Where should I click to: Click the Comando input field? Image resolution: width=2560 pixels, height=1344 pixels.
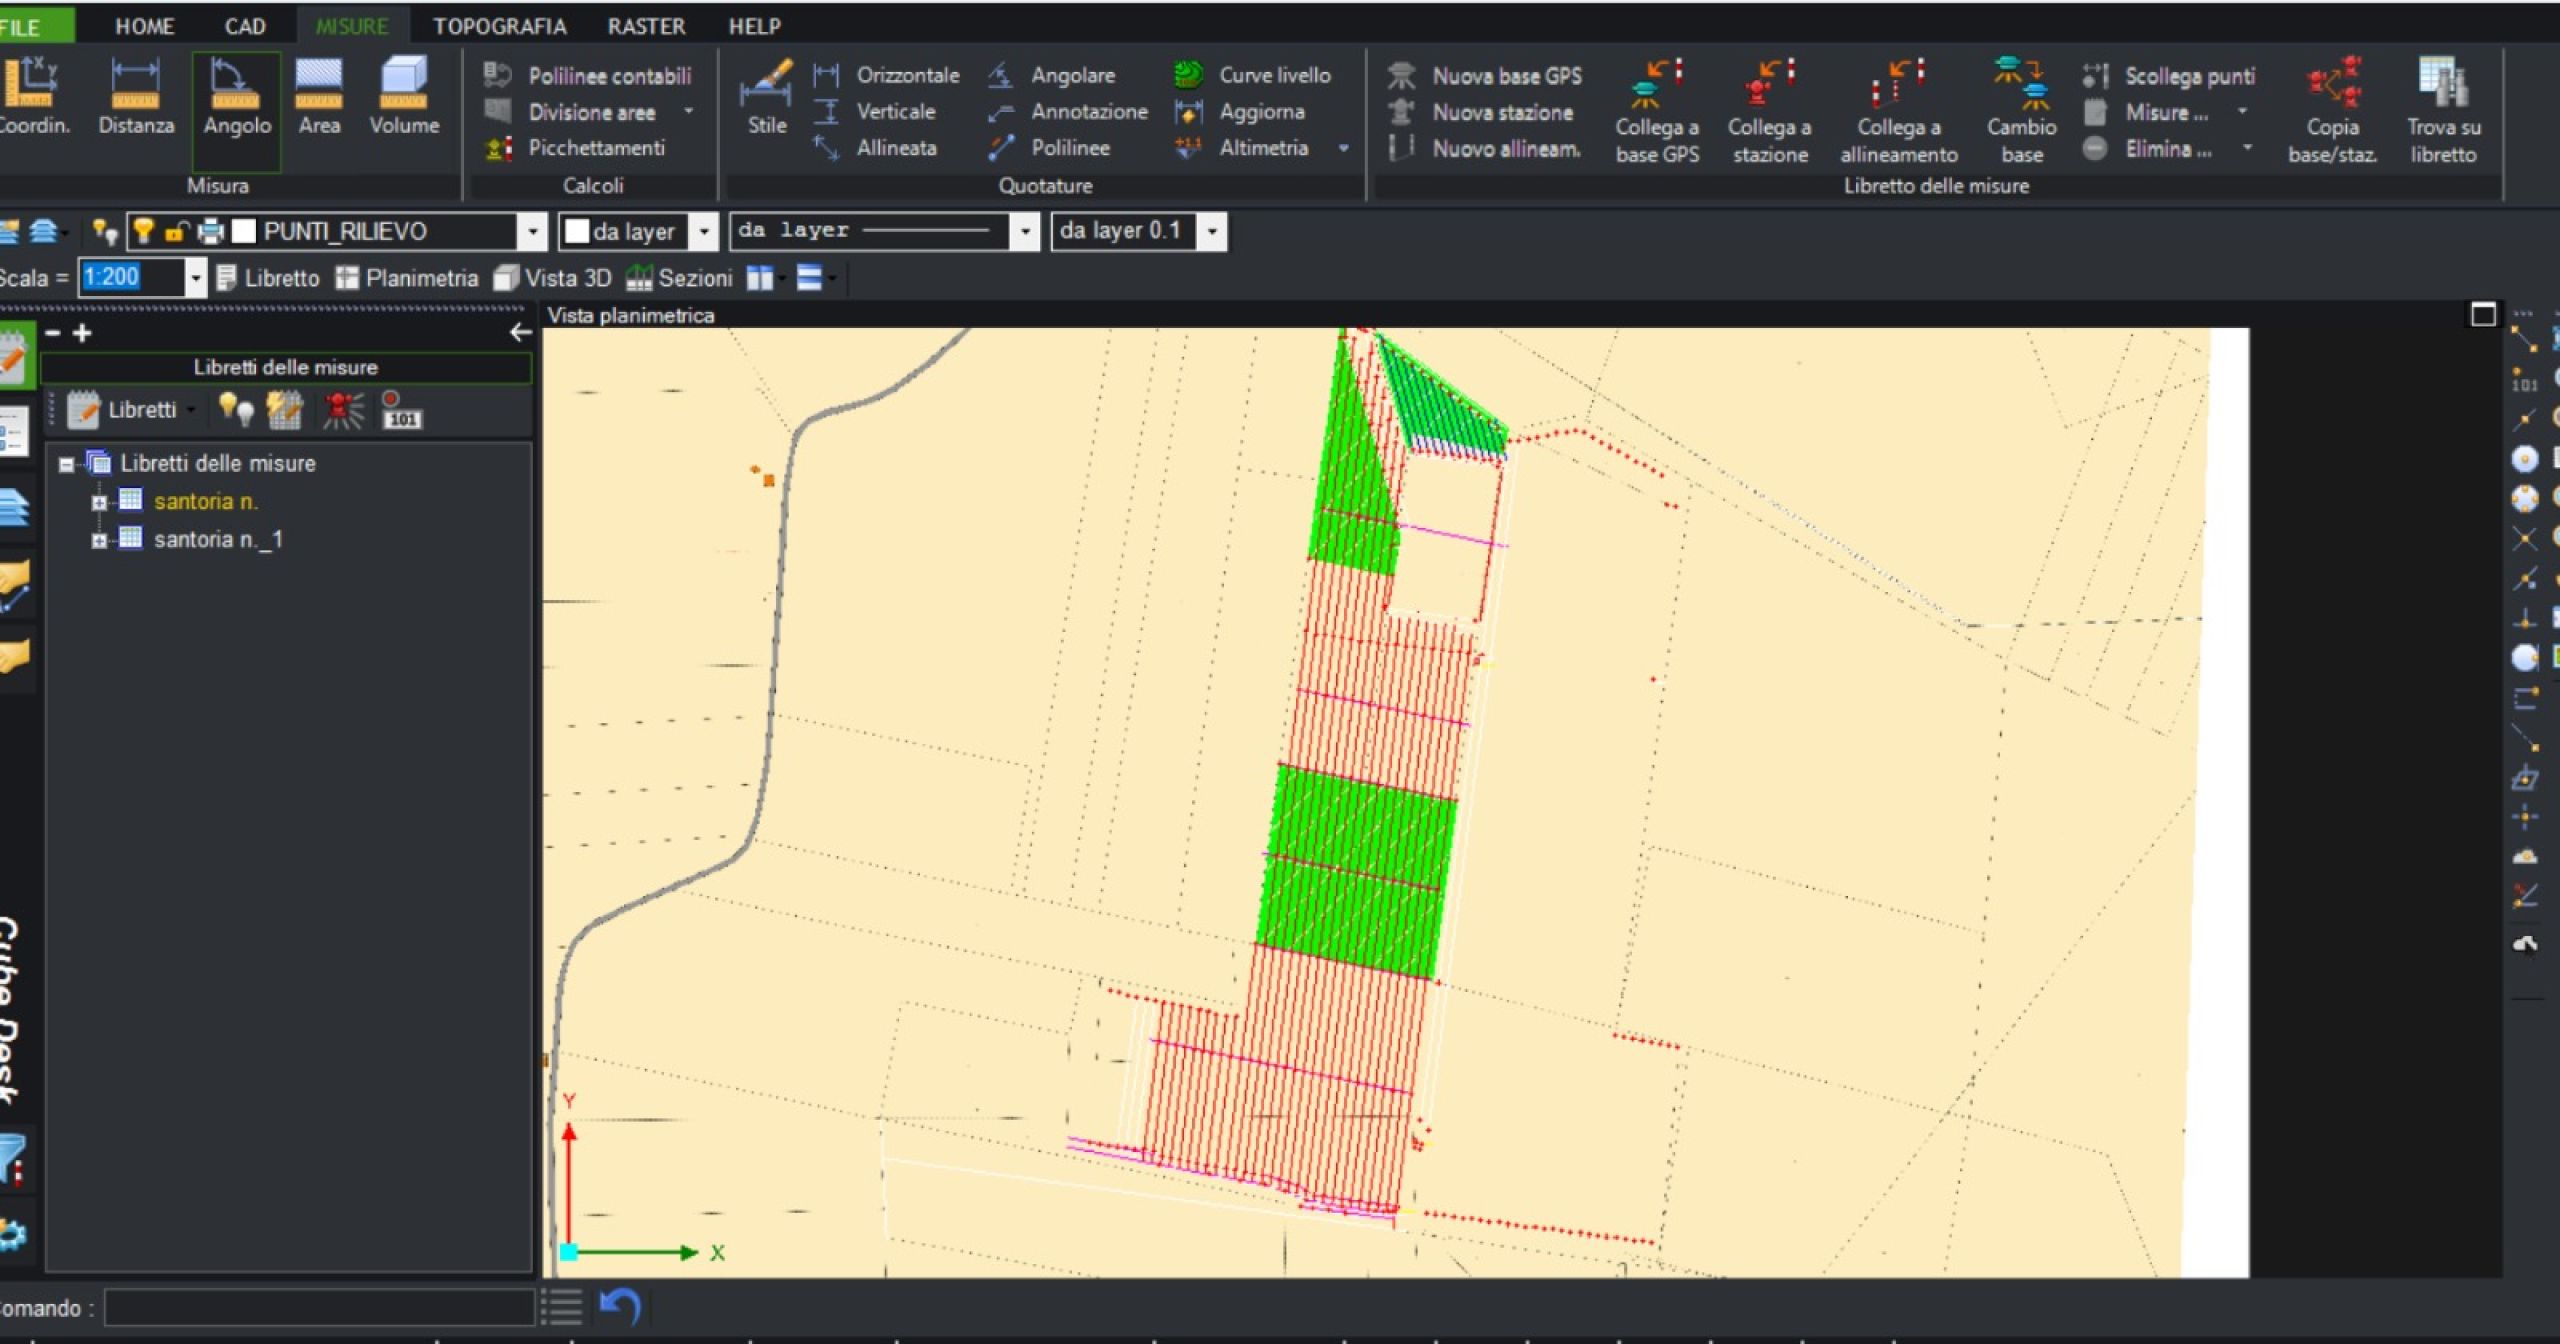[318, 1307]
